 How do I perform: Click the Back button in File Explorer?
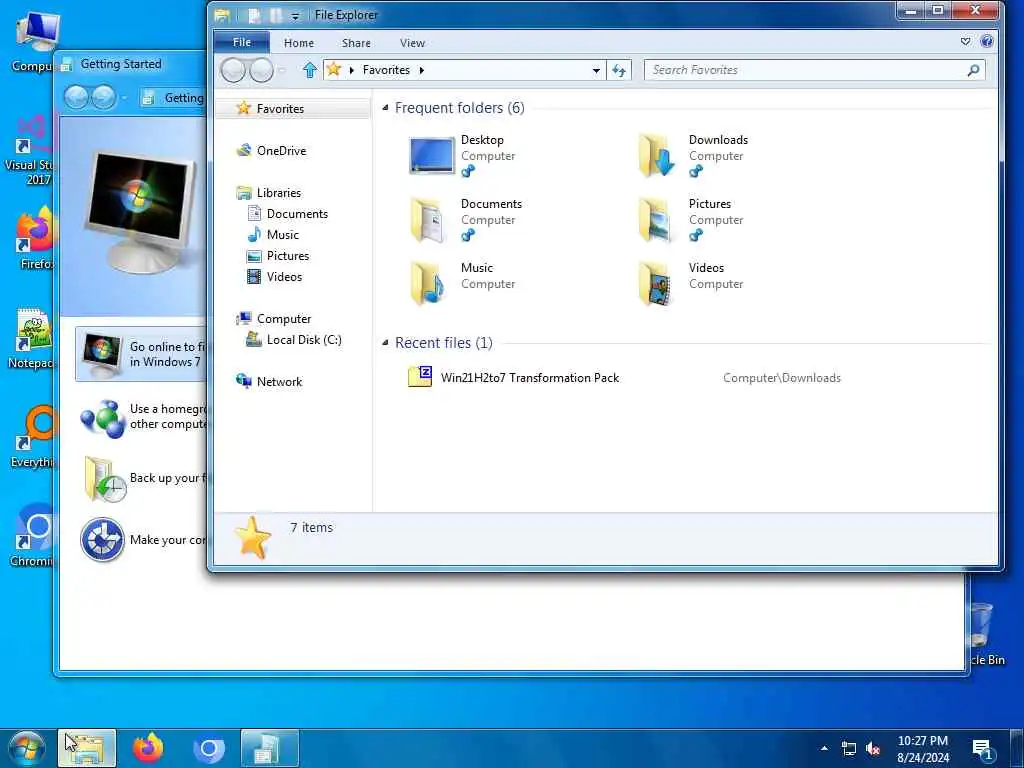[233, 70]
